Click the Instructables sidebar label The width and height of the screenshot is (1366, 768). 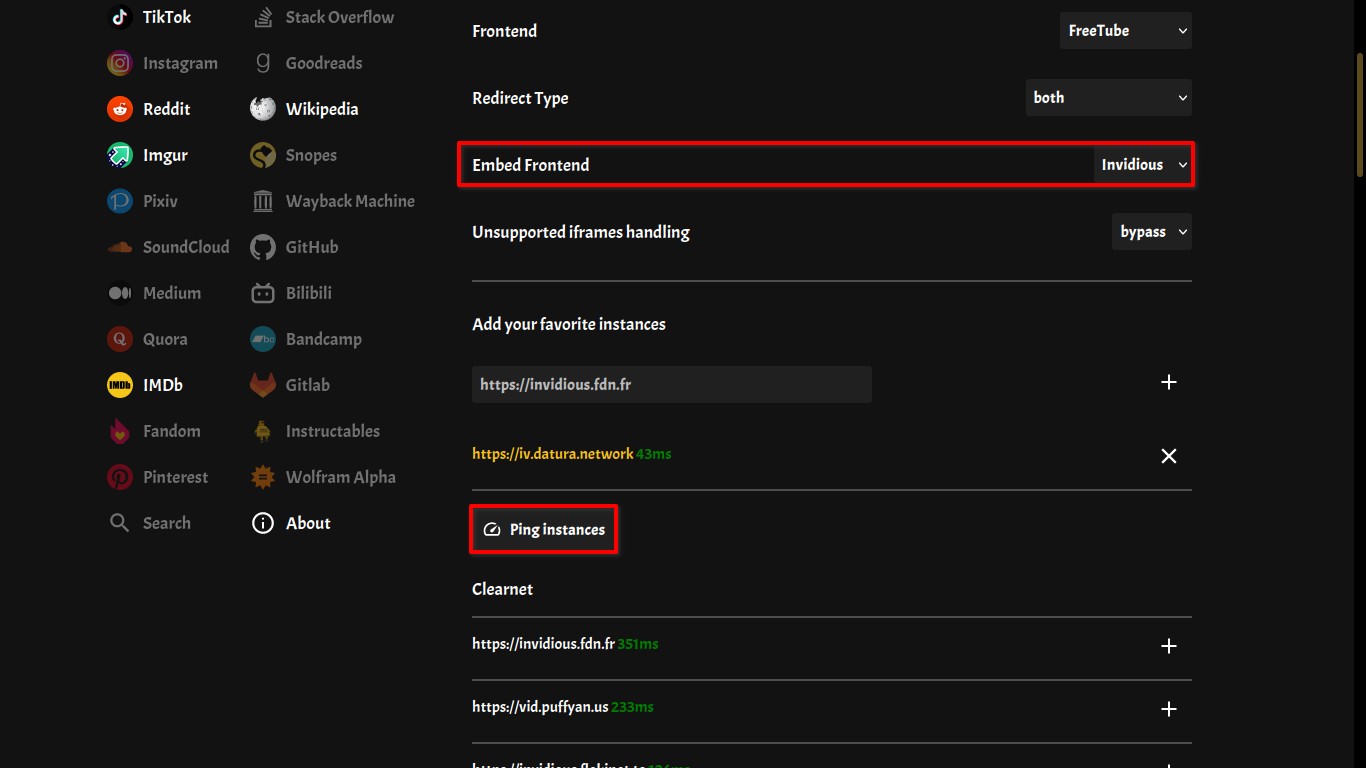coord(333,431)
